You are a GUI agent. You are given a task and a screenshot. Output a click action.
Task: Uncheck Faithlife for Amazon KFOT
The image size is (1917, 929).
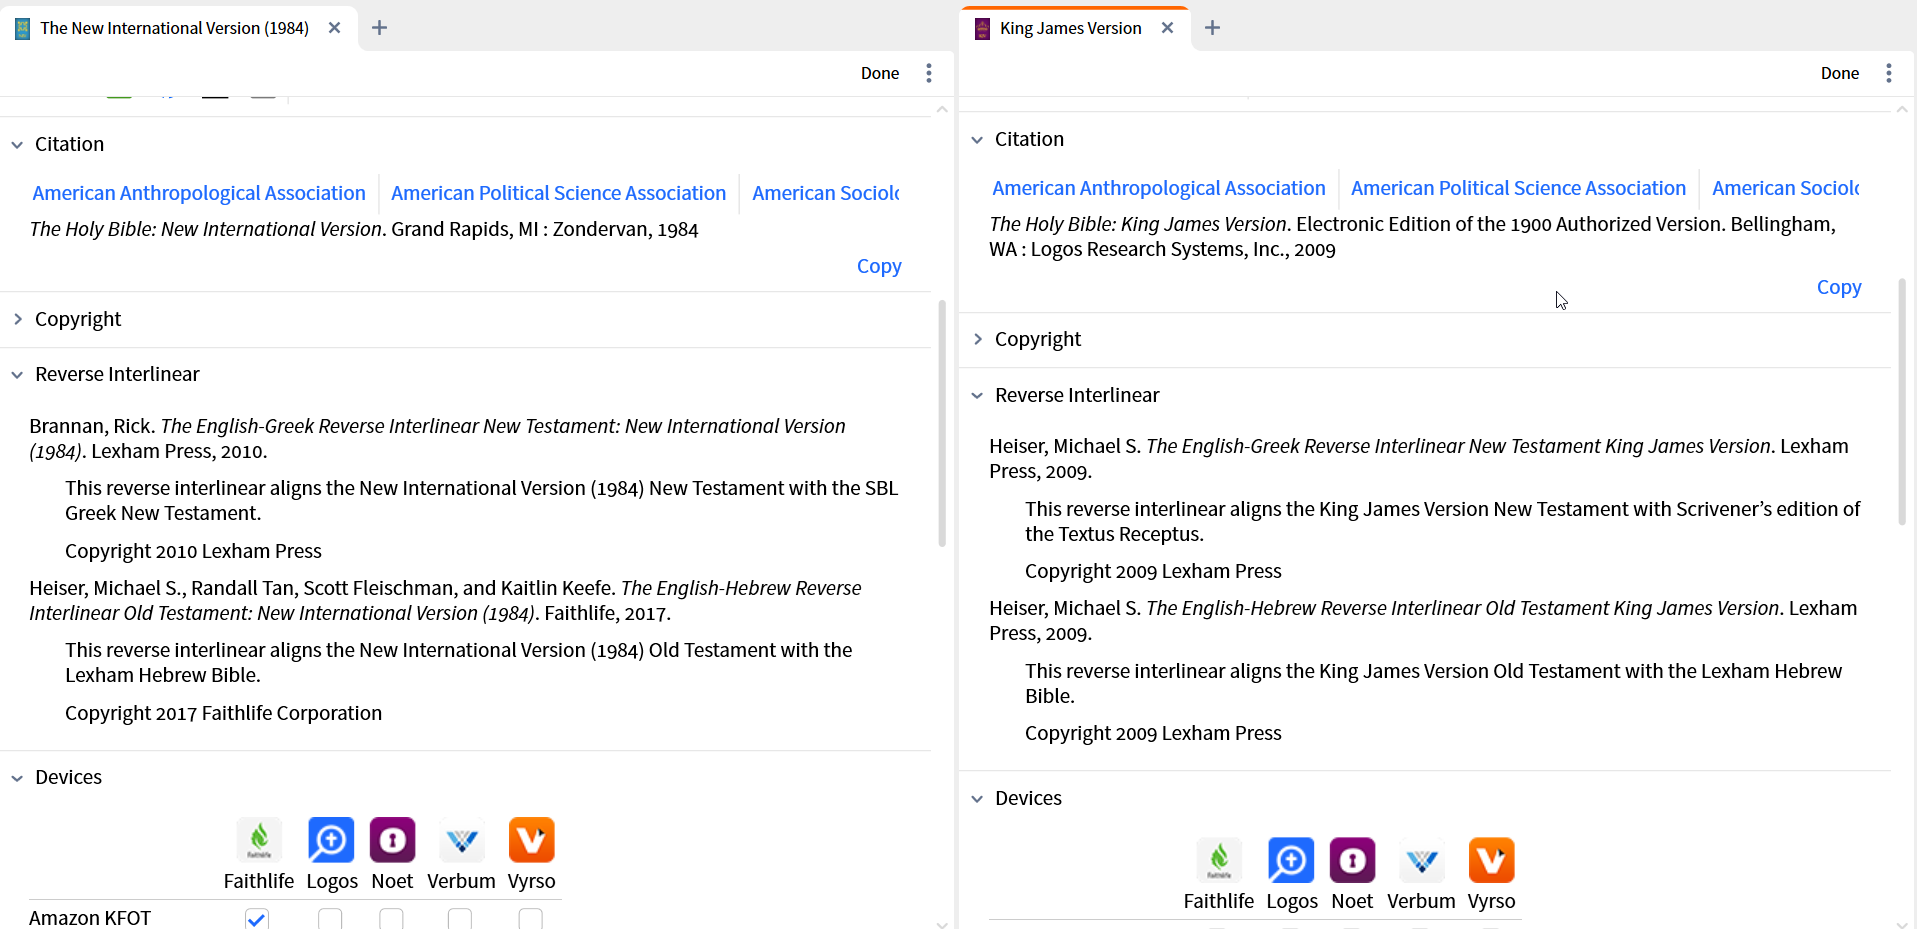pos(257,918)
